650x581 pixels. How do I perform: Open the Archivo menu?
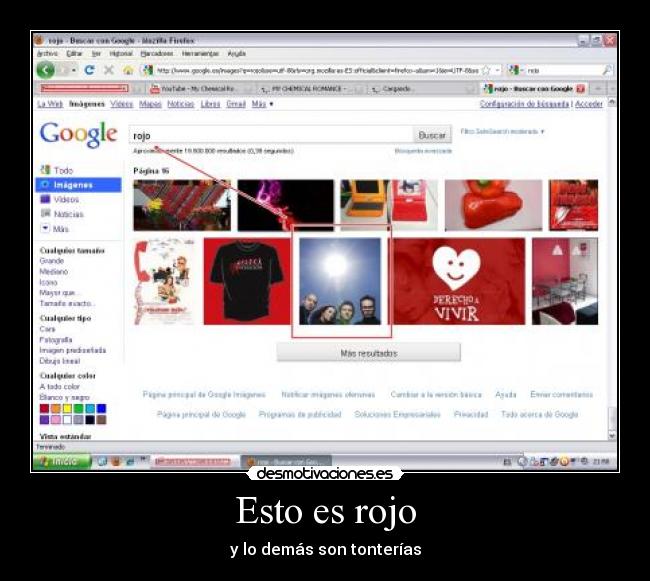pos(47,53)
